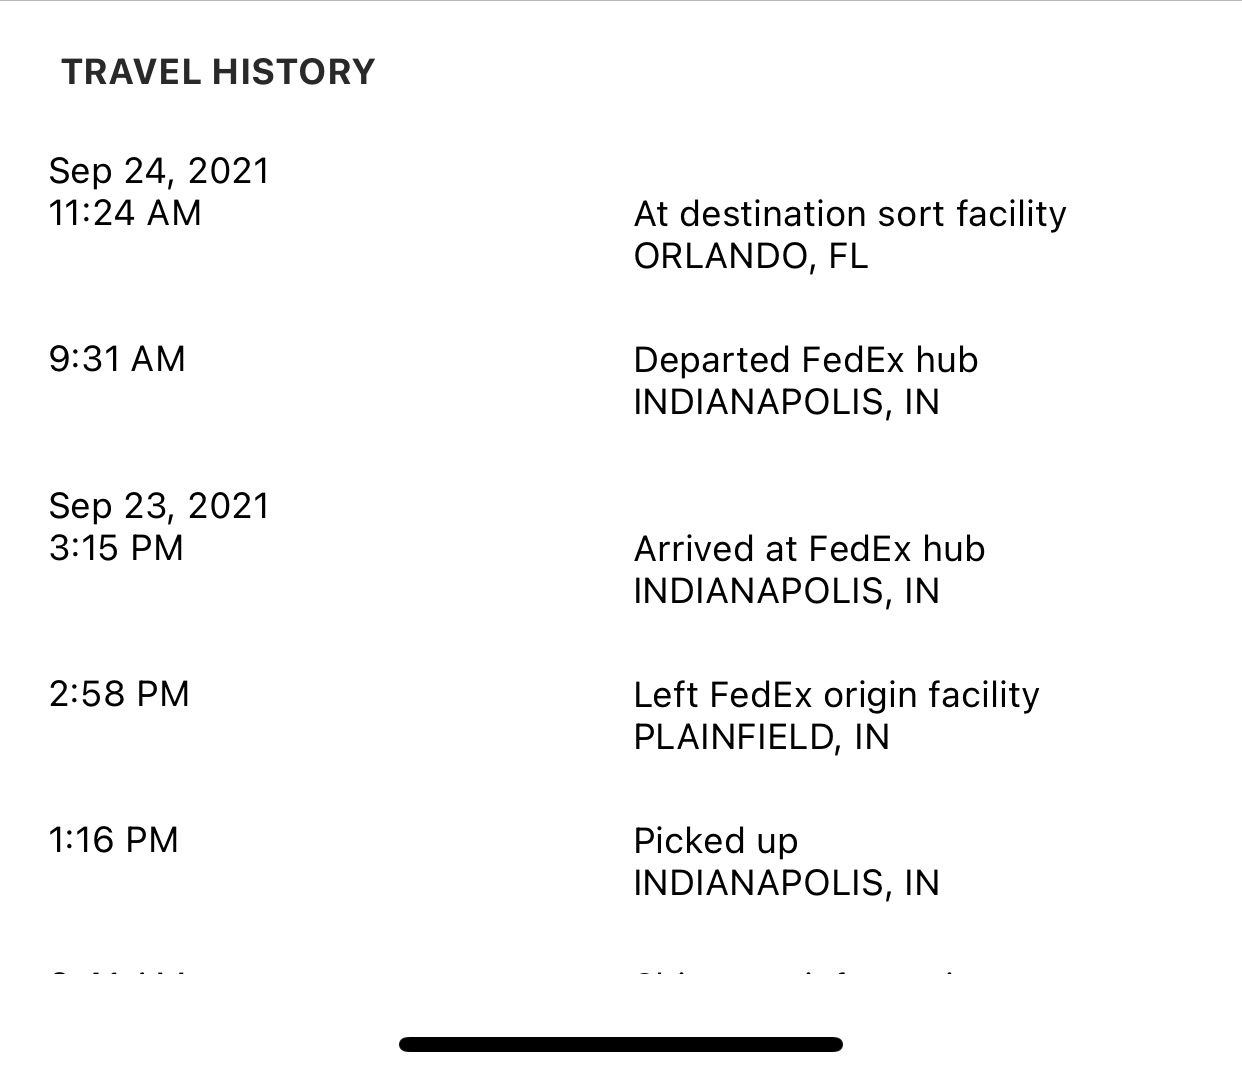Viewport: 1242px width, 1075px height.
Task: Tap the TRAVEL HISTORY heading
Action: [218, 72]
